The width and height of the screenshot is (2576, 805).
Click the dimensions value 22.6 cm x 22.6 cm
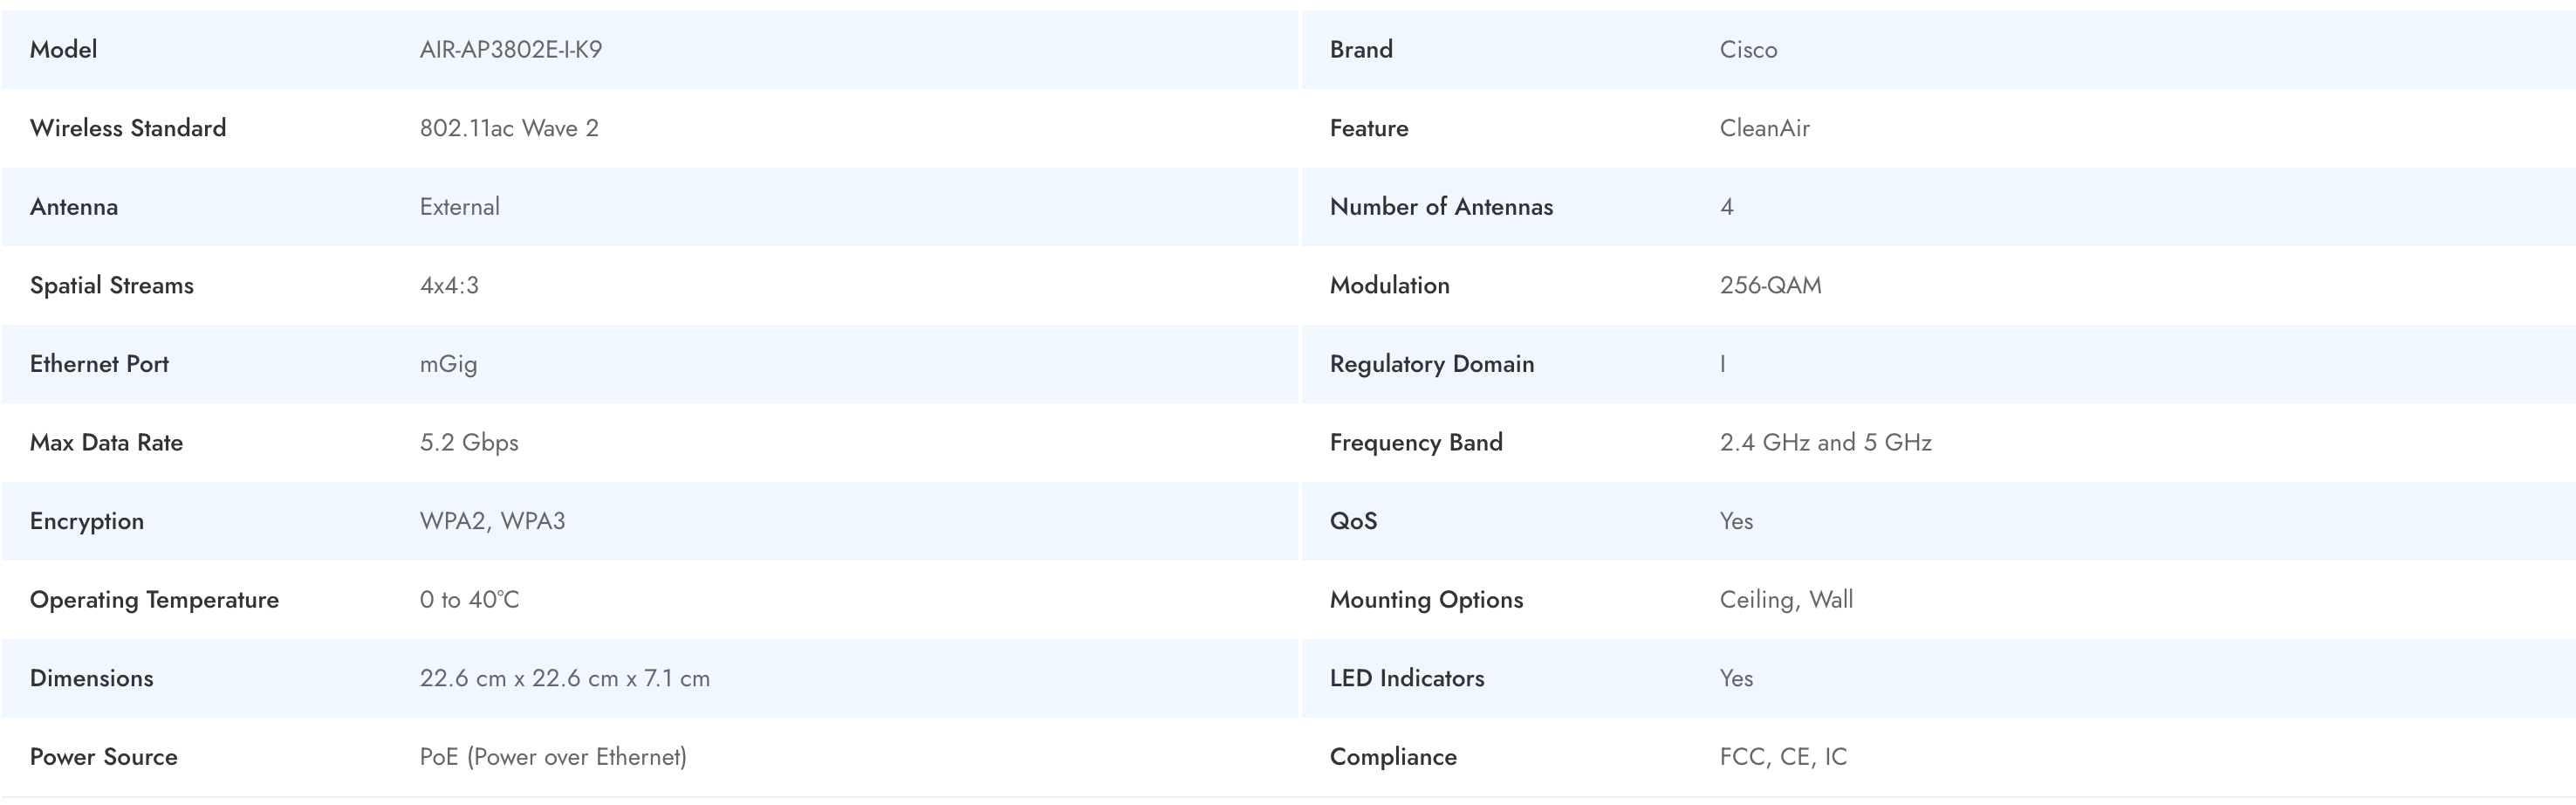564,679
